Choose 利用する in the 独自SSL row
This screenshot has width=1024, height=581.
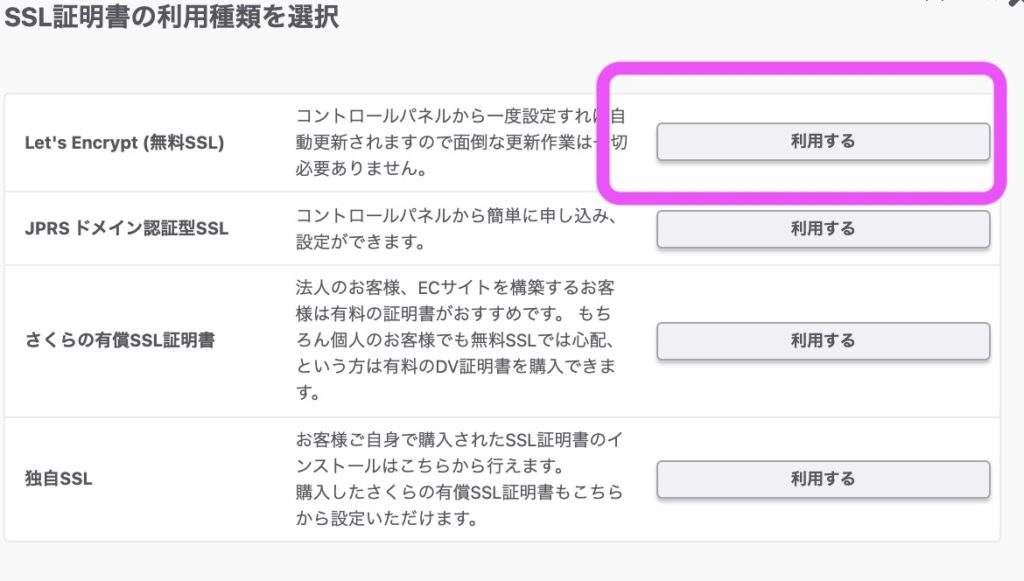click(x=822, y=479)
